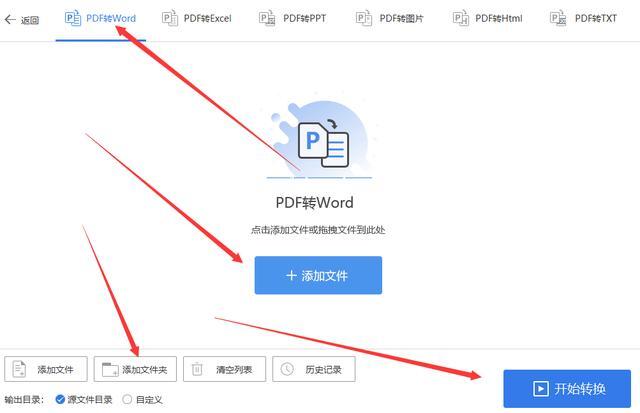
Task: Click the PDF转Word tab icon
Action: (73, 18)
